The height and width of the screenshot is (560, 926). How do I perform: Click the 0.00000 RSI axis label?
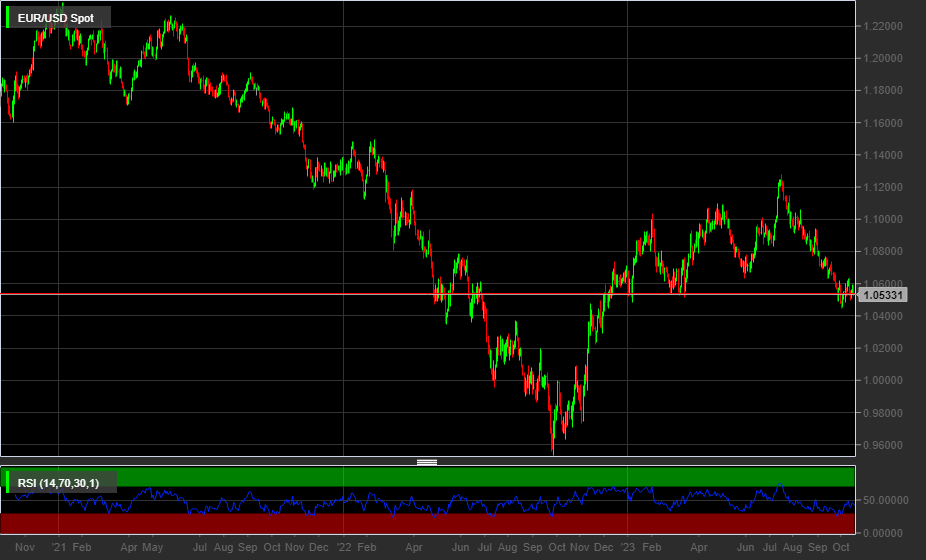pyautogui.click(x=882, y=532)
